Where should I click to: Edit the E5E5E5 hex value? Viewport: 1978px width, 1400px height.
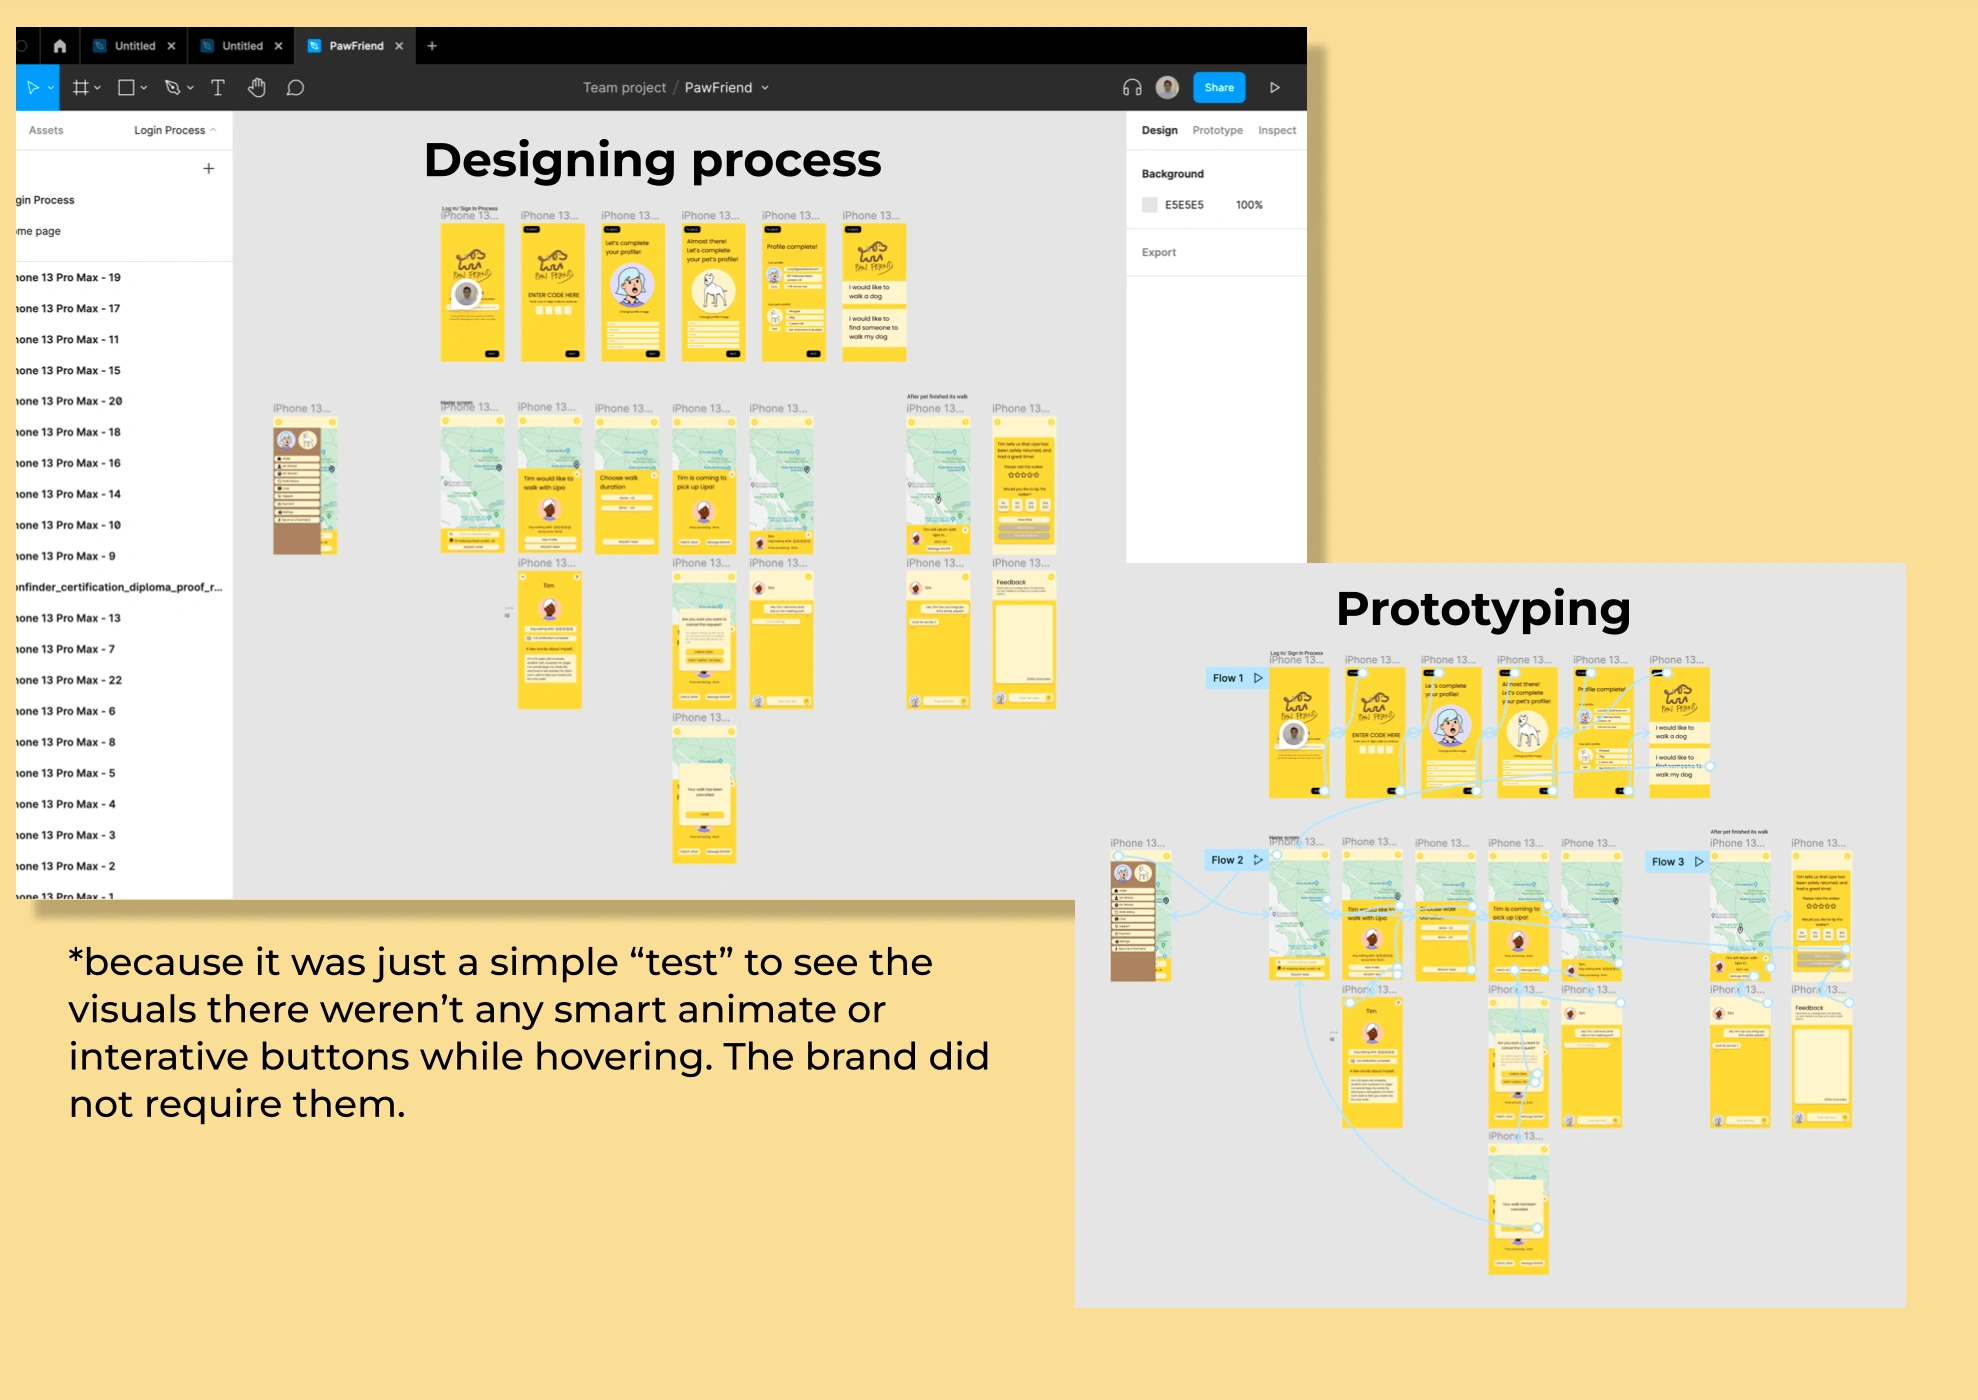[1184, 205]
